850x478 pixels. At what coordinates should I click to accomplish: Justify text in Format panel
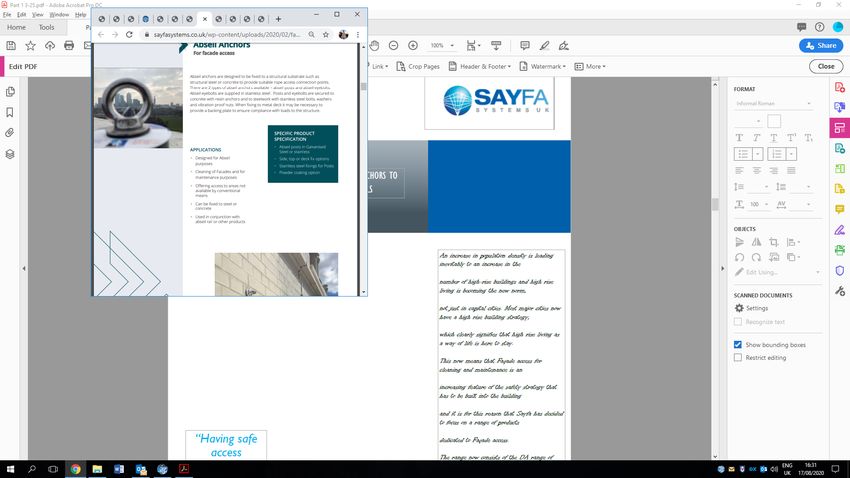[x=791, y=171]
